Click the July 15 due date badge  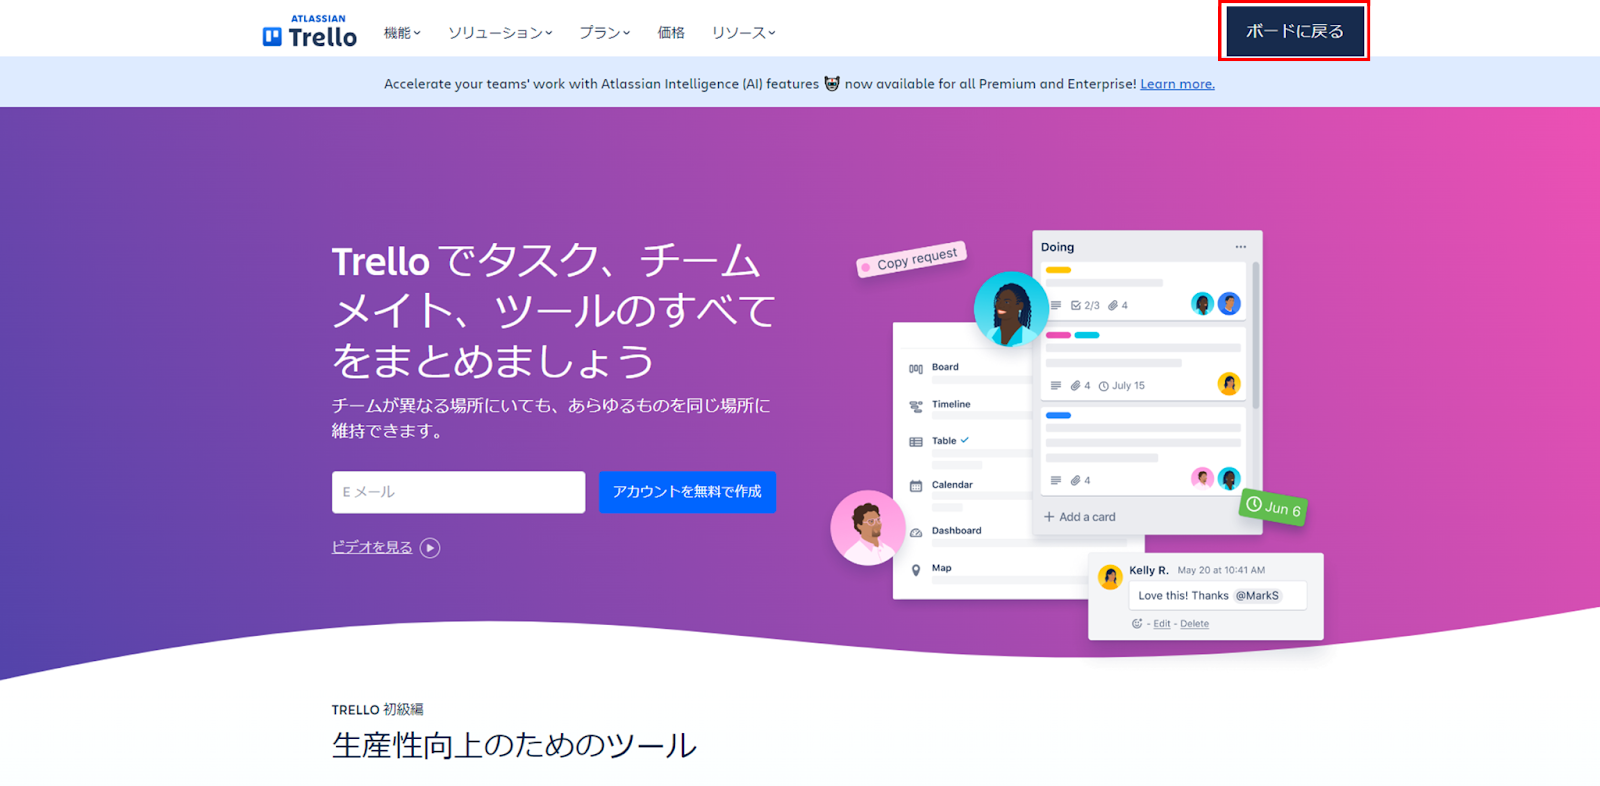1122,386
